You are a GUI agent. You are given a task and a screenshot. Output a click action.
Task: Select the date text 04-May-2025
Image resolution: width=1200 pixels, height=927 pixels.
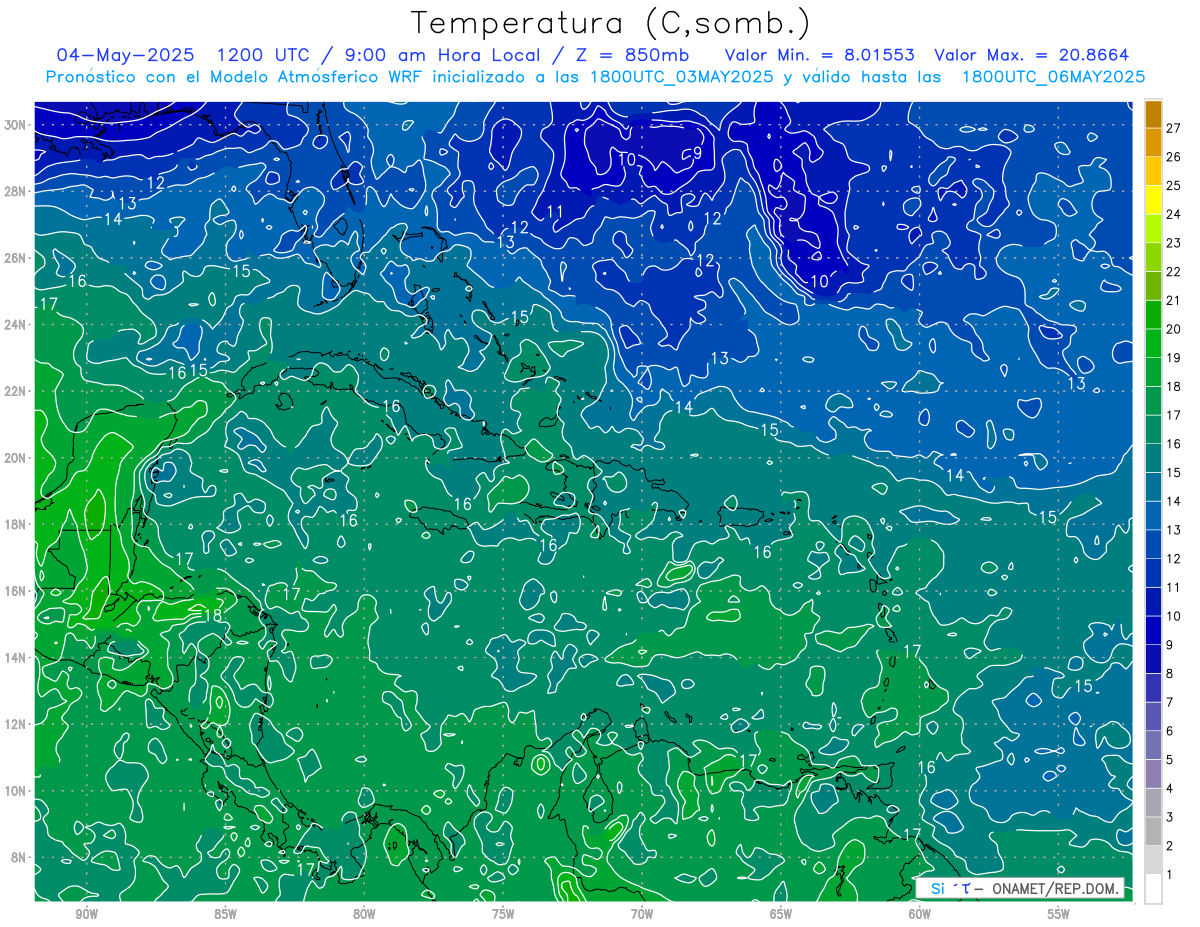click(x=126, y=55)
